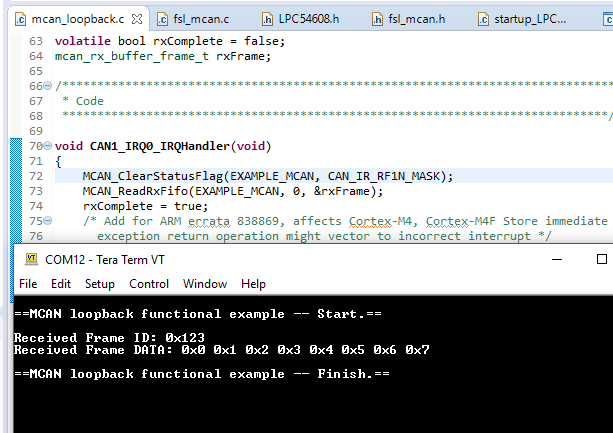This screenshot has height=433, width=613.
Task: Click the C file icon on fsl_mcan.c tab
Action: click(x=162, y=19)
